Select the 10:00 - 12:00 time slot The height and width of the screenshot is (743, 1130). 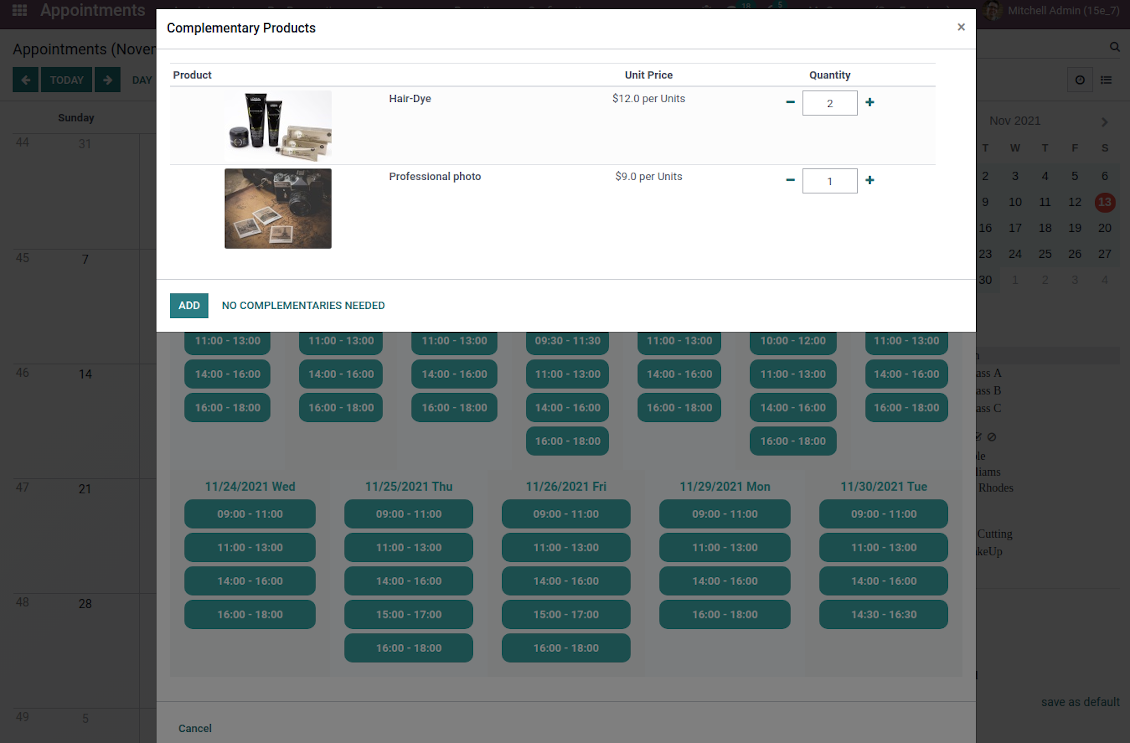tap(793, 341)
